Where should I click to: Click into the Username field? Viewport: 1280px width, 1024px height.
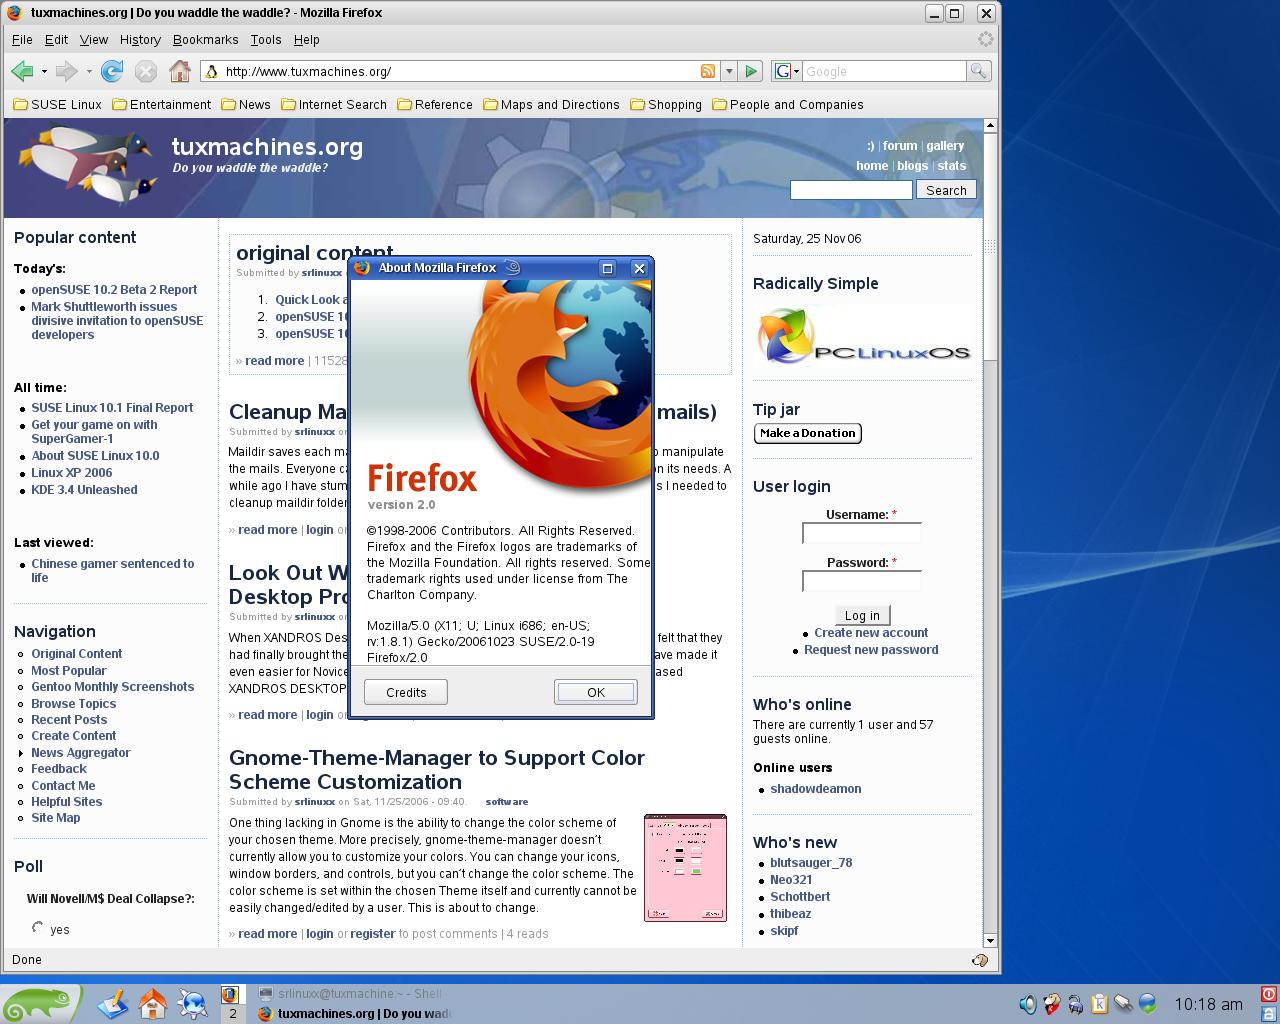(862, 533)
